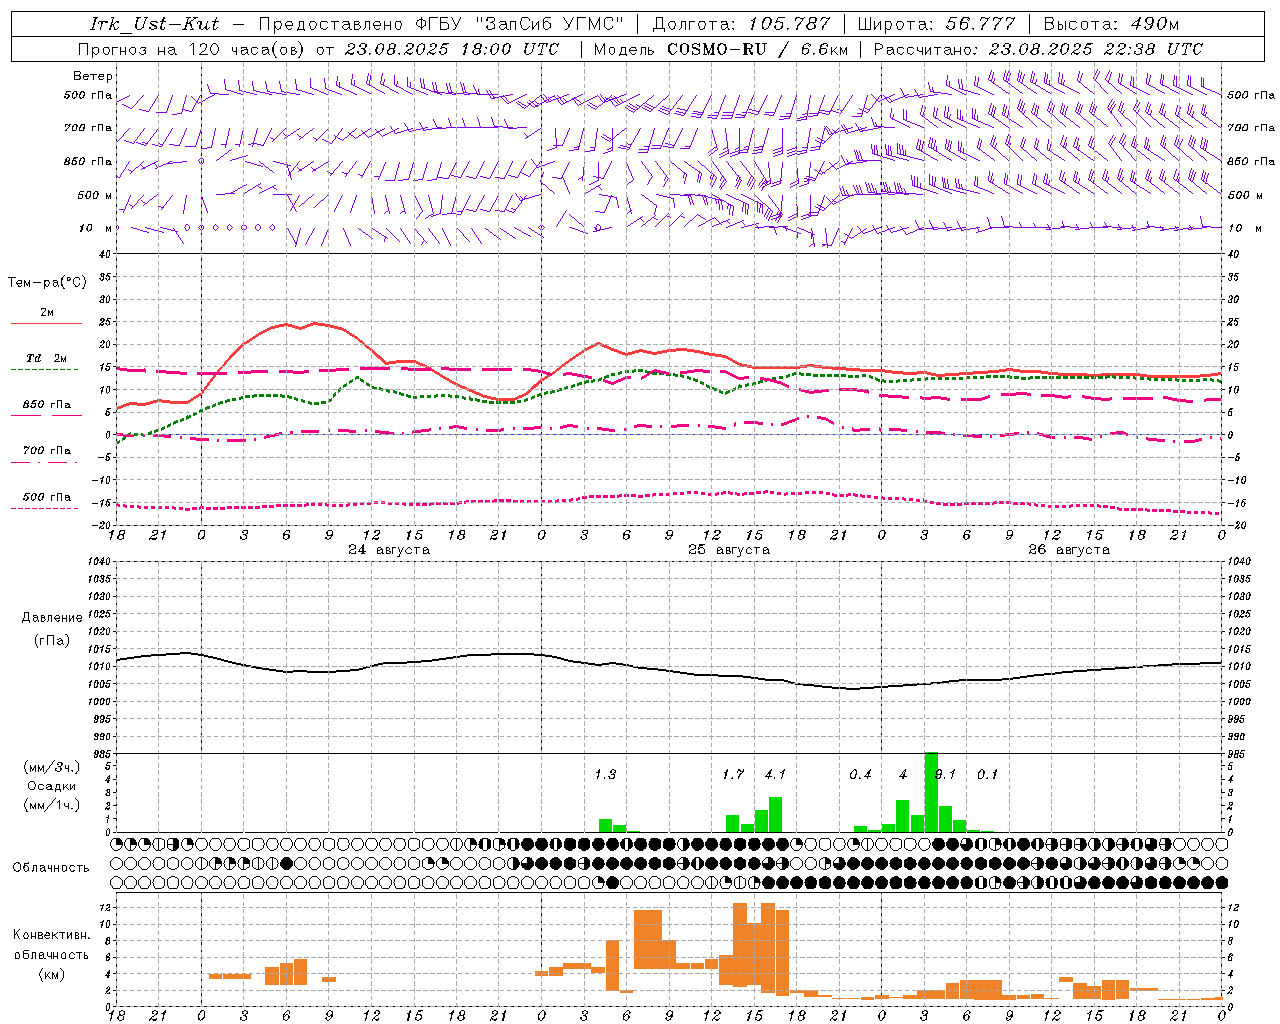Viewport: 1280px width, 1024px height.
Task: Click the Высота: 490м header field
Action: click(1111, 24)
